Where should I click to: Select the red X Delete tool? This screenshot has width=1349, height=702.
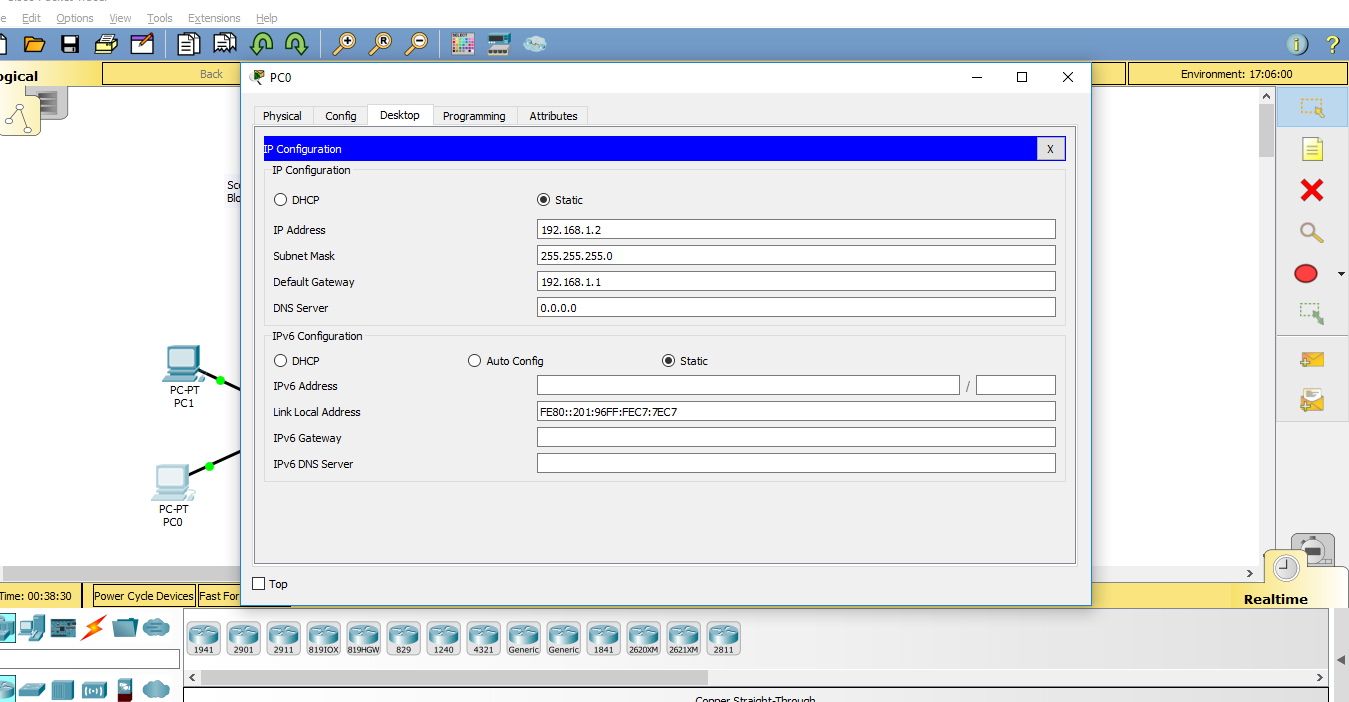tap(1312, 190)
